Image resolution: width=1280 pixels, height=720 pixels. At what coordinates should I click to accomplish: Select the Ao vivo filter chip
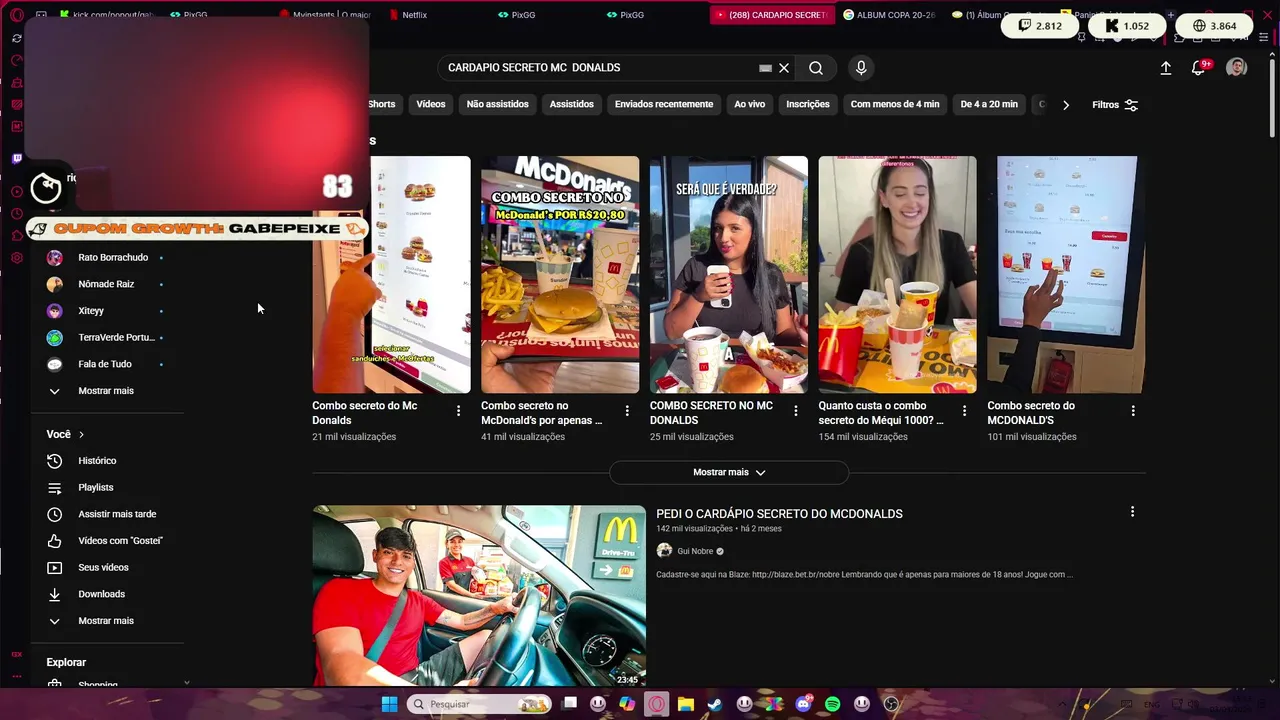coord(750,104)
